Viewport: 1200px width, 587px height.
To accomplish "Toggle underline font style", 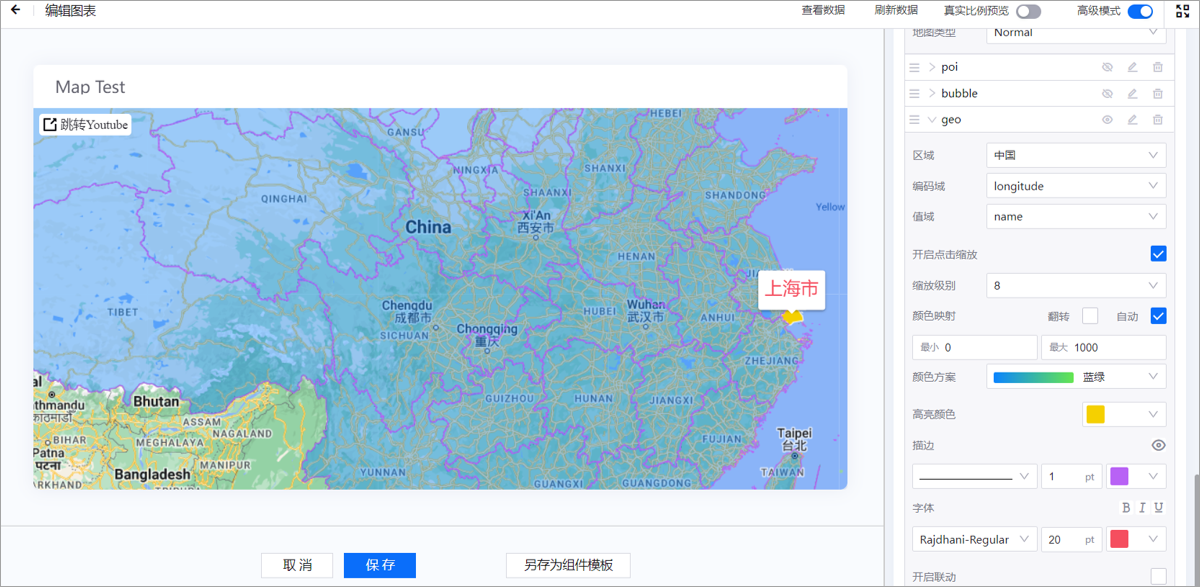I will (1158, 508).
